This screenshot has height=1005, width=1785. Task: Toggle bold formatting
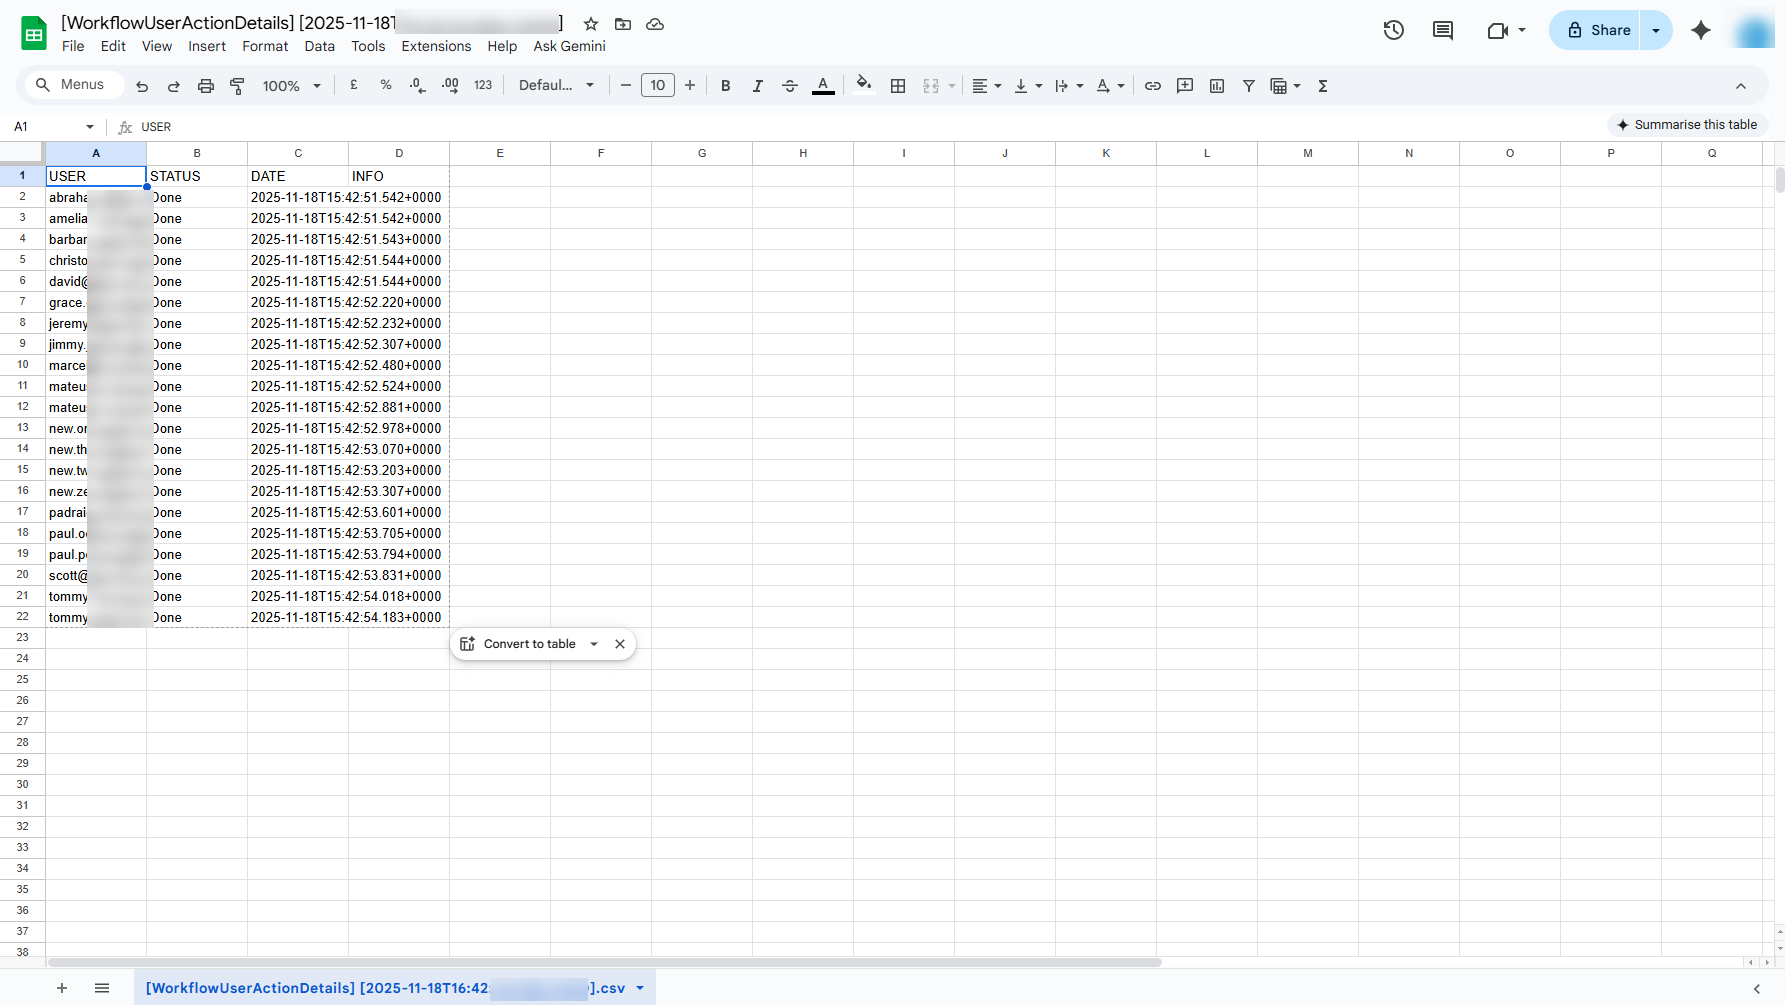[725, 85]
